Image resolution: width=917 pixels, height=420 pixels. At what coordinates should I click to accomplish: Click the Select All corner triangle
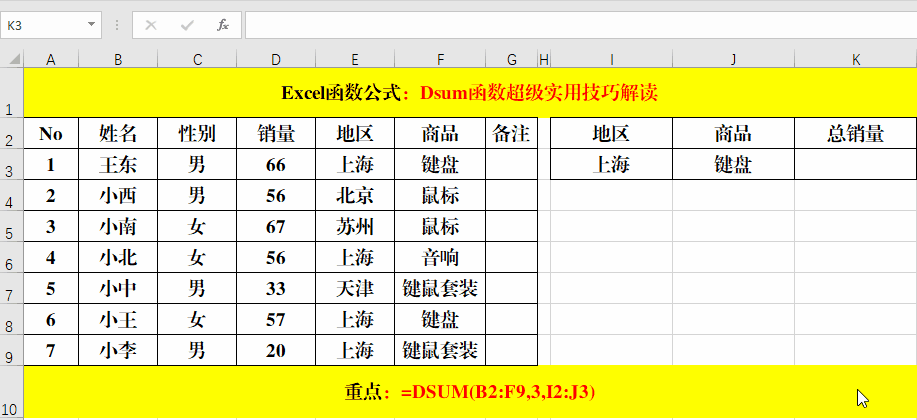[12, 60]
